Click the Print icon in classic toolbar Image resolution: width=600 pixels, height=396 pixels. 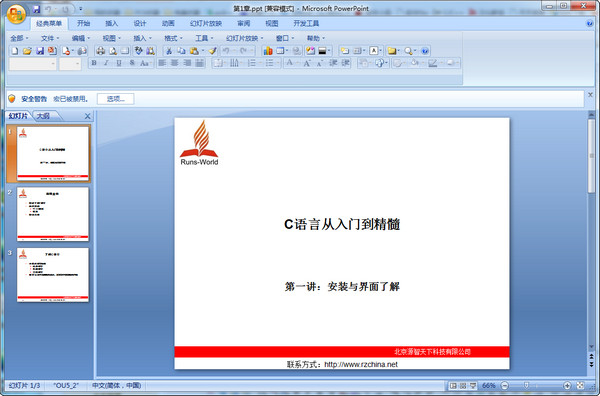coord(100,51)
